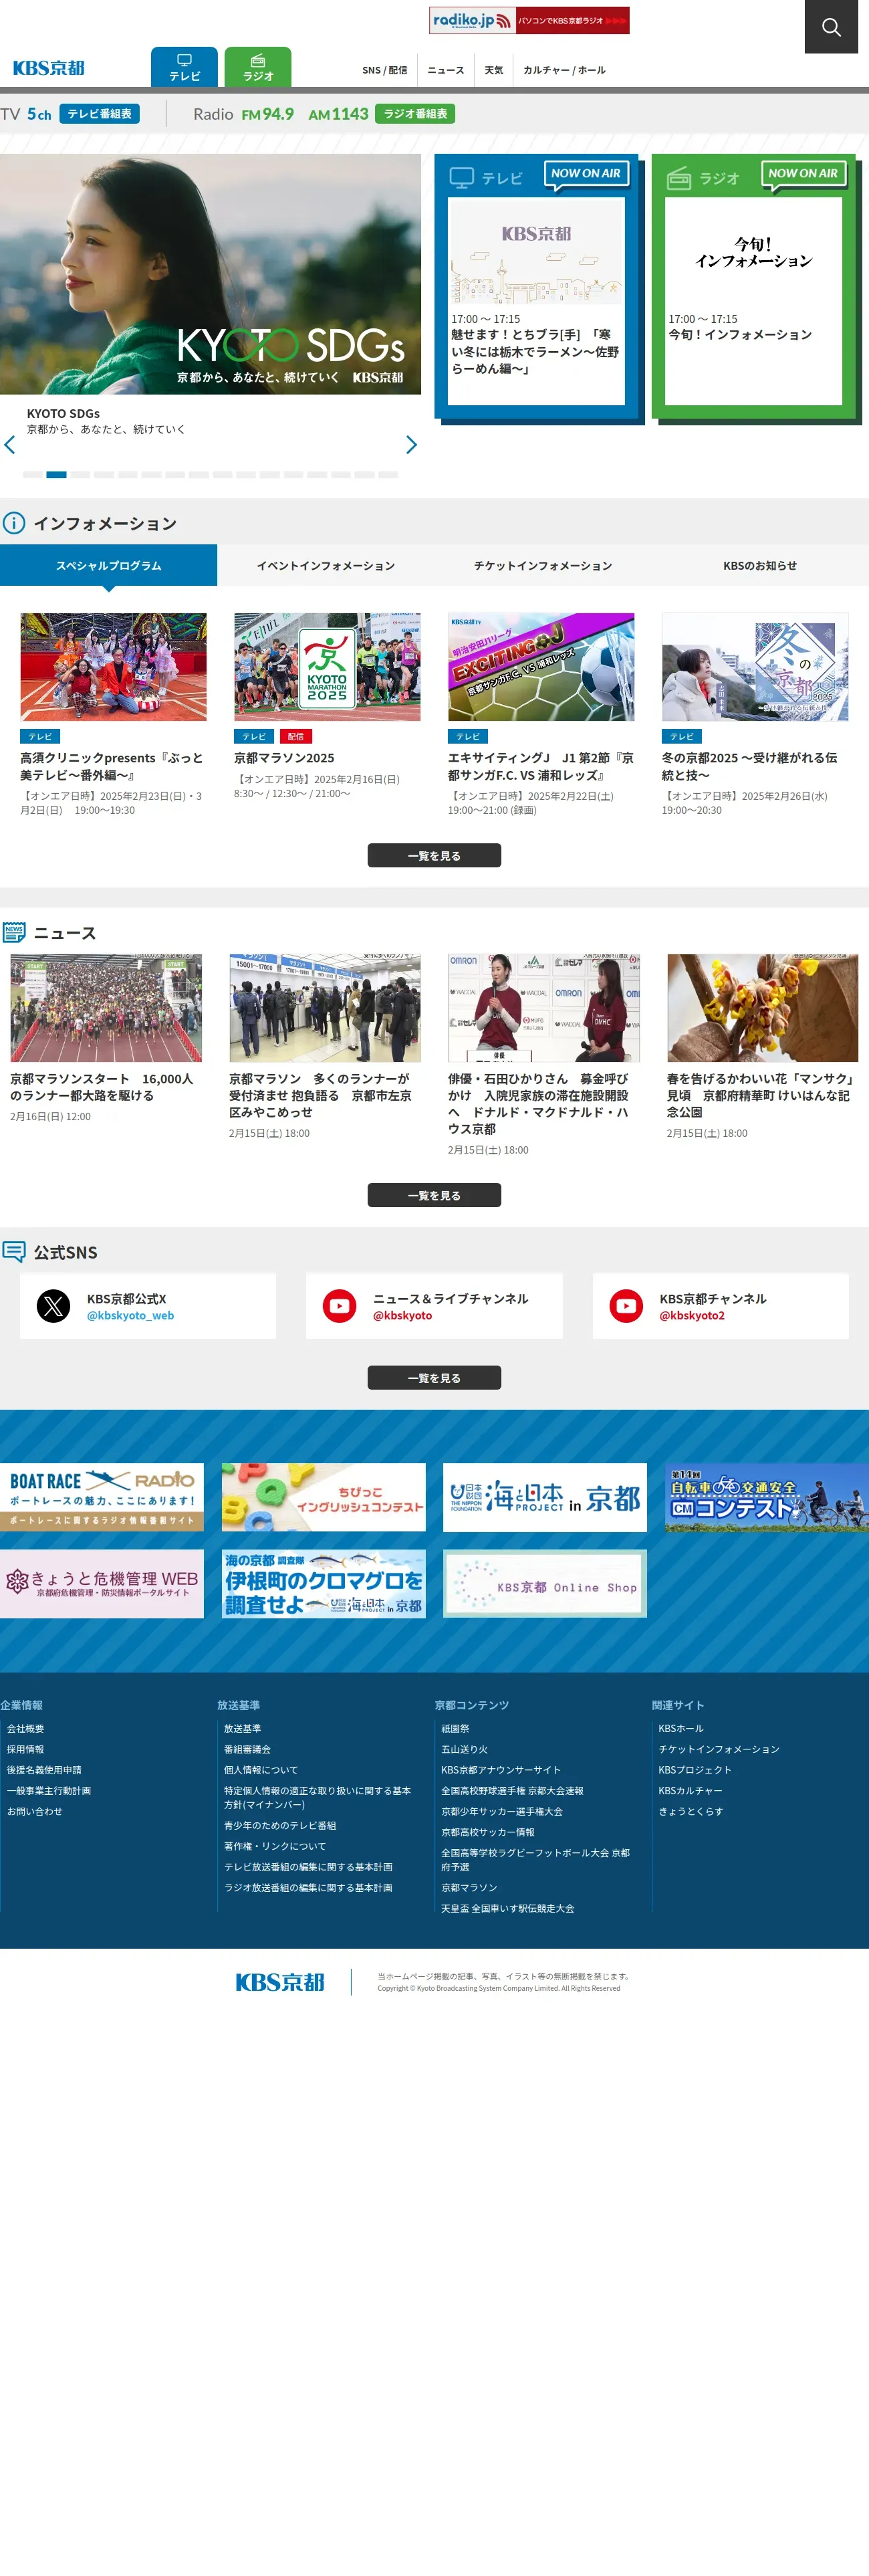Open きょうと危機管理WEB banner

(x=102, y=1584)
